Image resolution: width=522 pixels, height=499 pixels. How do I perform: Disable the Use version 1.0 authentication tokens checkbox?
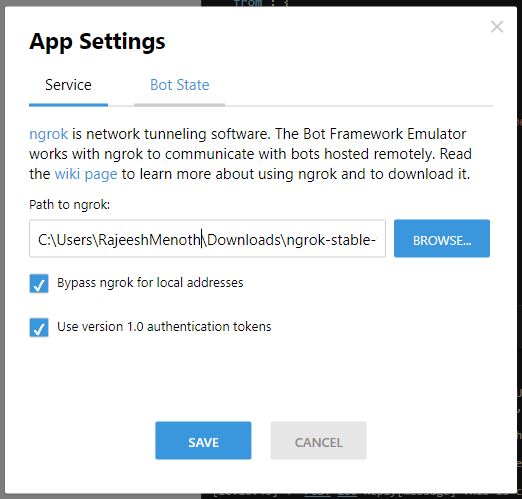39,327
